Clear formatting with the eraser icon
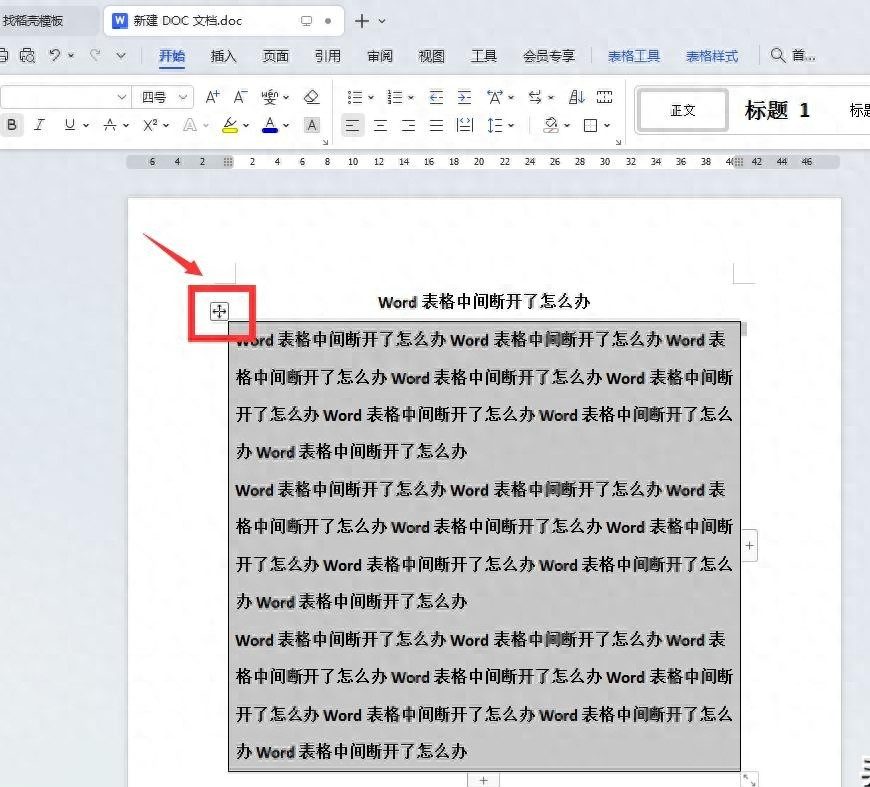 click(311, 98)
